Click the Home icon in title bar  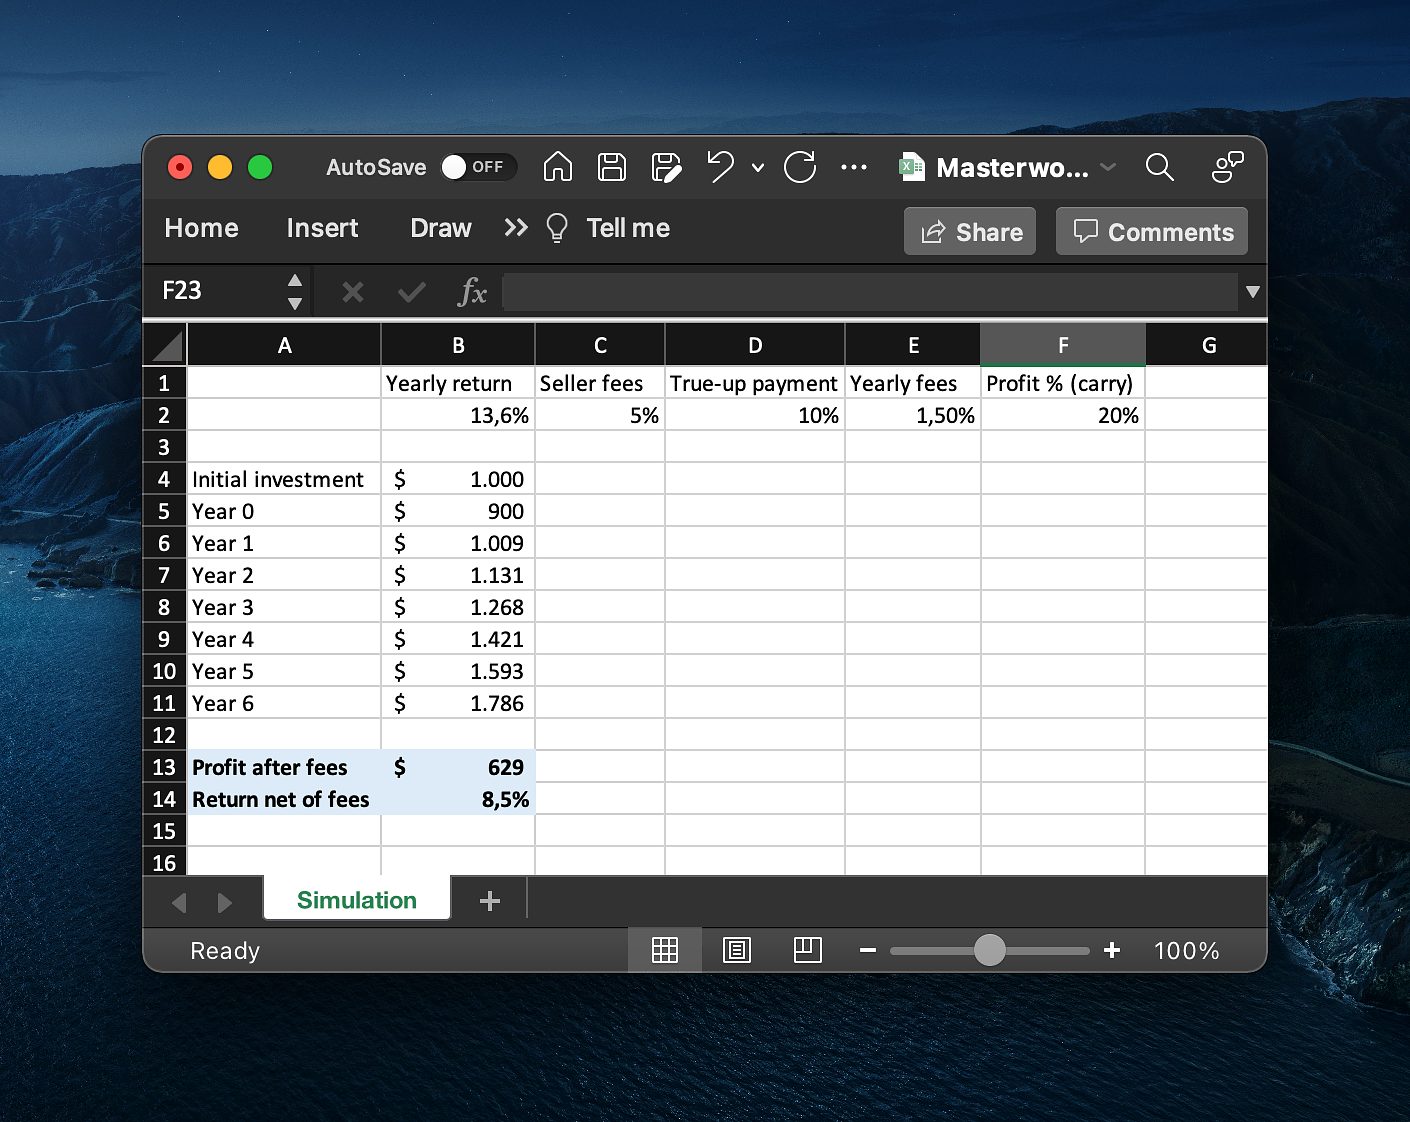[x=557, y=167]
